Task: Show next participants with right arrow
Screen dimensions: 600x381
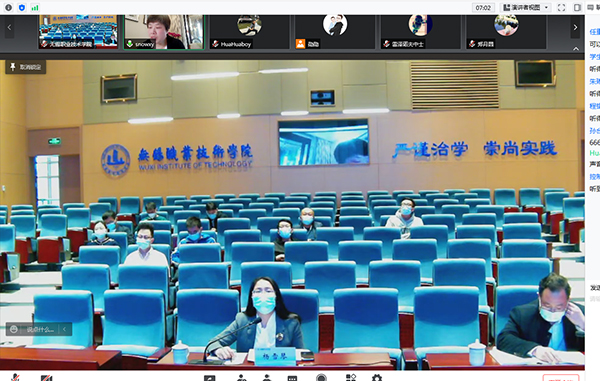Action: (575, 28)
